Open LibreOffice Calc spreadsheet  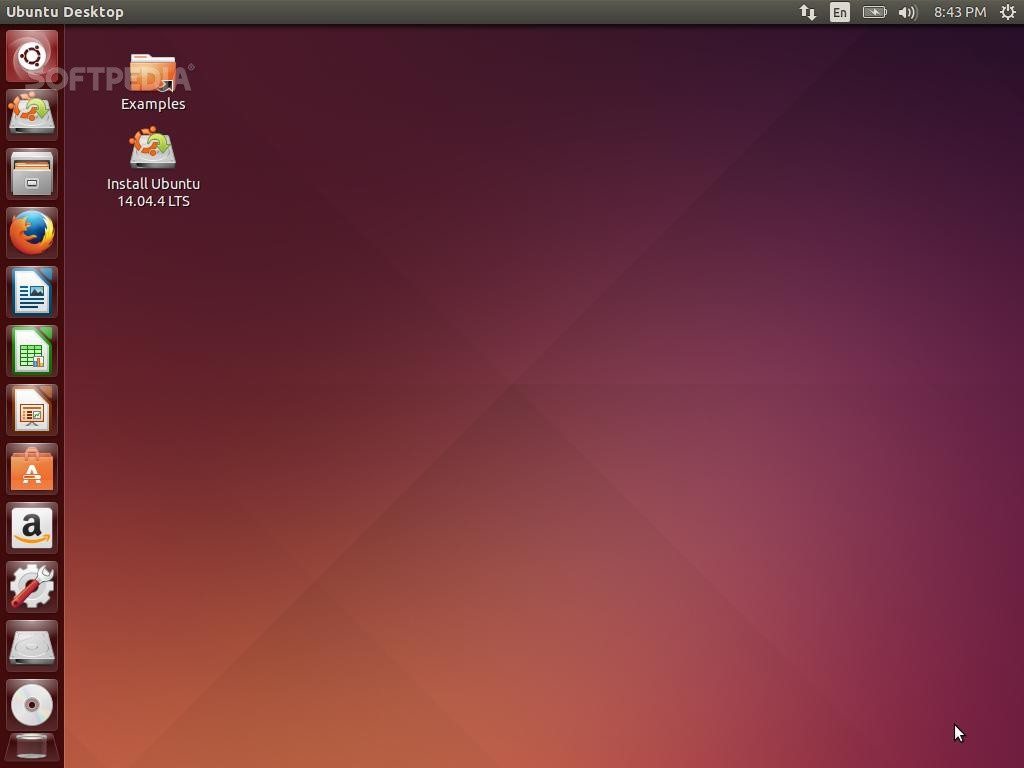31,351
